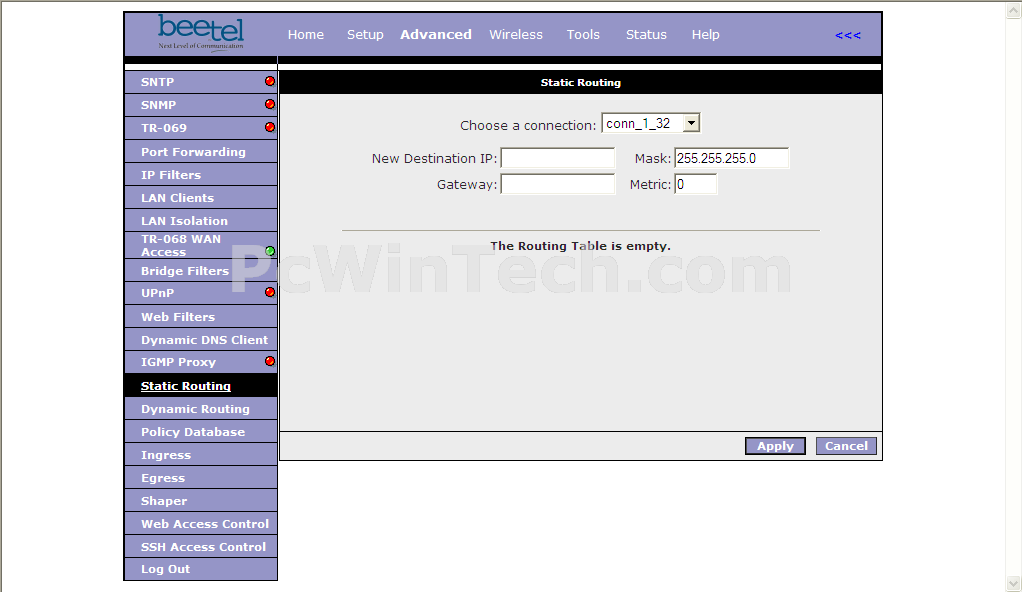Viewport: 1022px width, 592px height.
Task: Open SSH Access Control page
Action: [201, 546]
